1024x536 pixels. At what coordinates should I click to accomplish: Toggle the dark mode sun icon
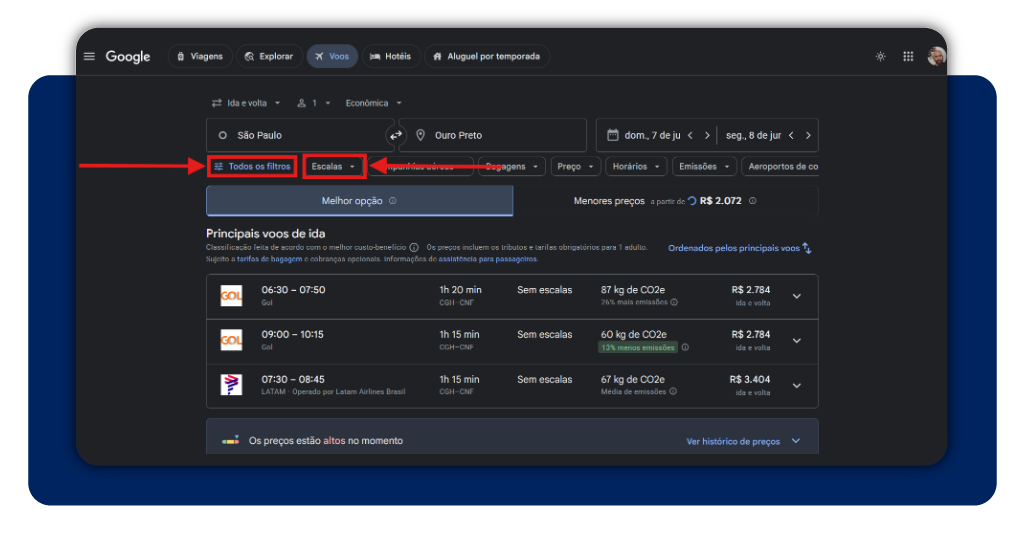(880, 57)
